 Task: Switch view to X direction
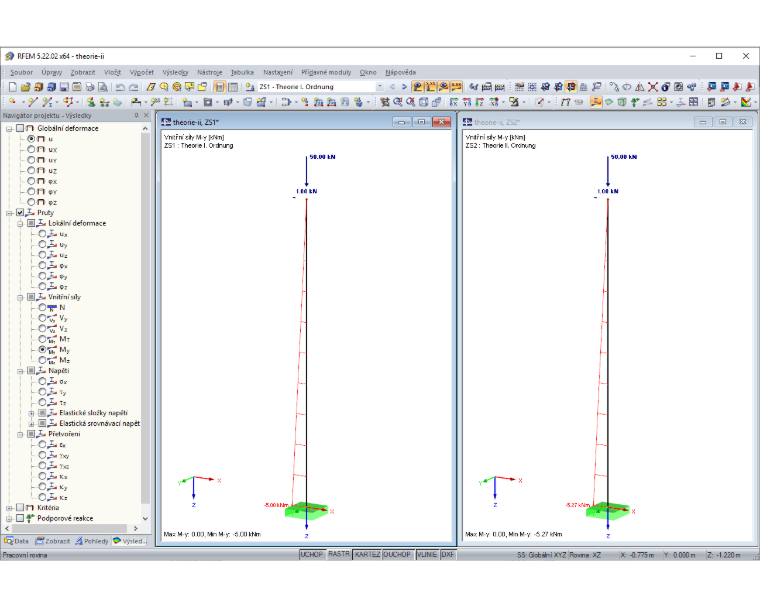click(x=454, y=102)
